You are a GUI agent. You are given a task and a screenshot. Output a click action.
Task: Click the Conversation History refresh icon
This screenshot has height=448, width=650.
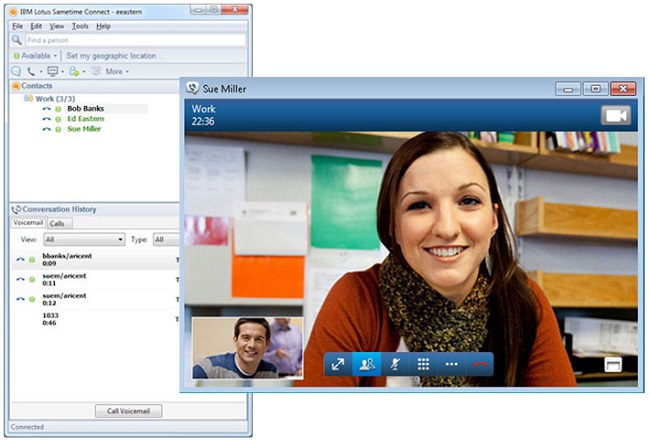[17, 209]
